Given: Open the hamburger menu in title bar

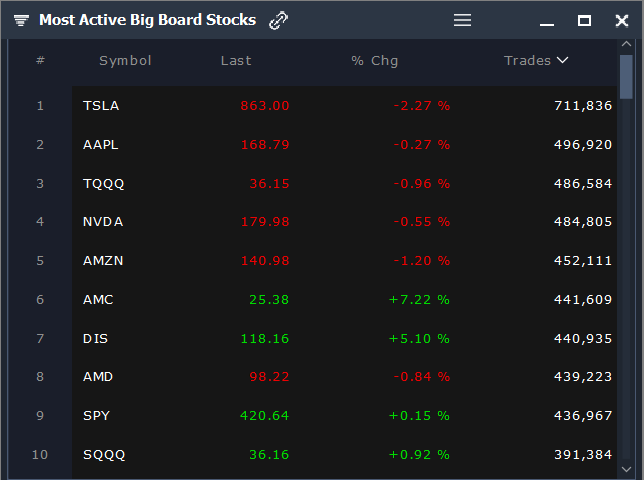Looking at the screenshot, I should pyautogui.click(x=462, y=20).
